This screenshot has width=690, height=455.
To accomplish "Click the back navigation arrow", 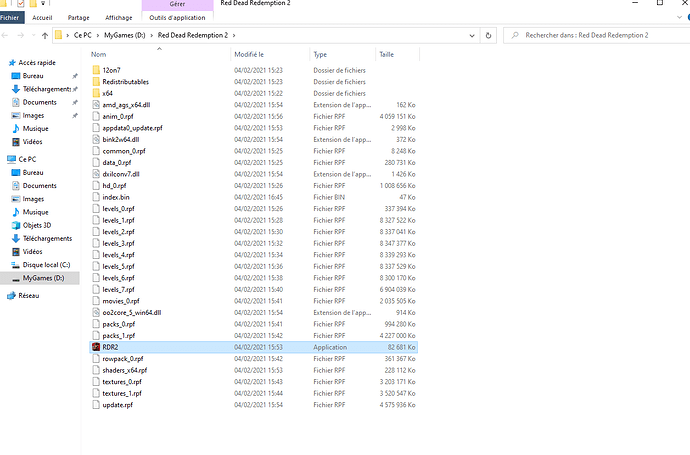I will [5, 35].
